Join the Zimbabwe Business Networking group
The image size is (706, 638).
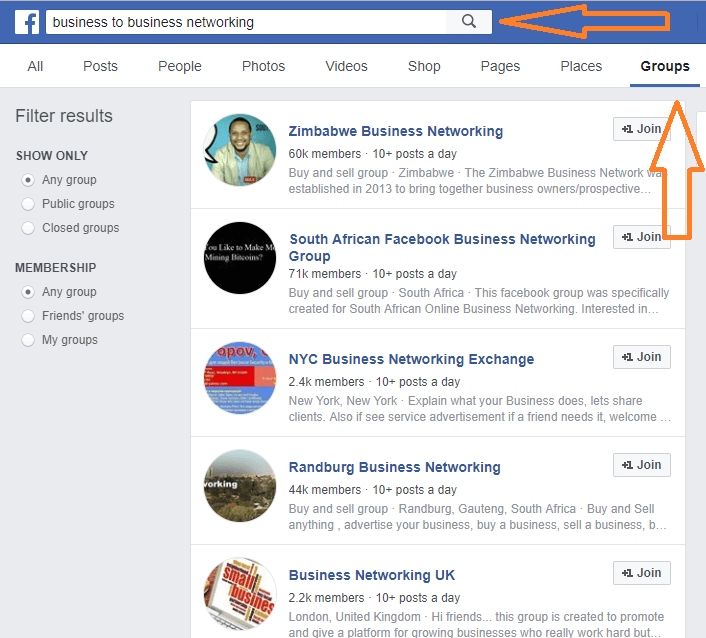pos(641,129)
